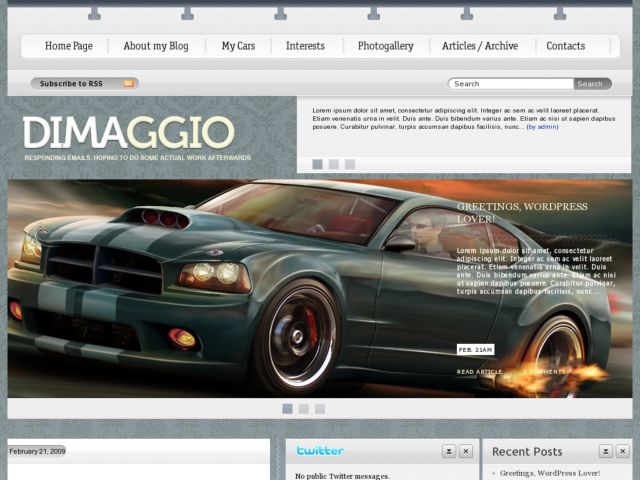Navigate to Articles / Archive
The height and width of the screenshot is (480, 640).
coord(480,46)
